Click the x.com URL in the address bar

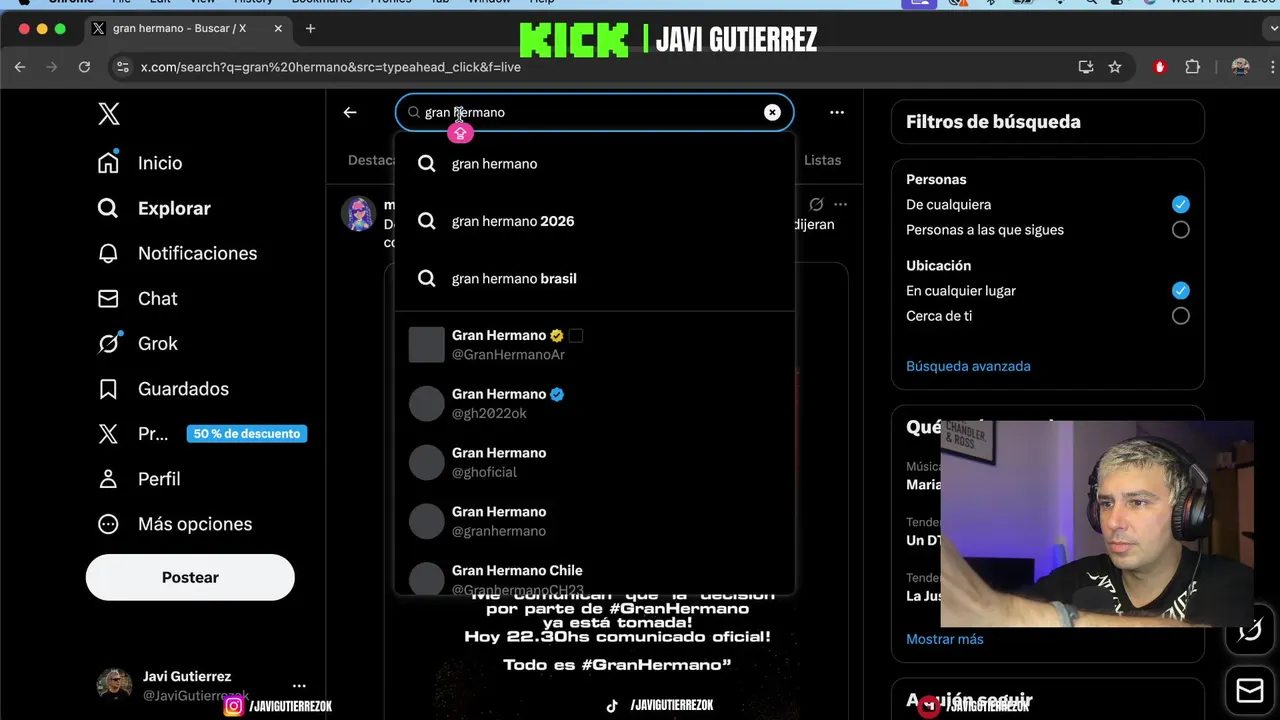click(330, 67)
